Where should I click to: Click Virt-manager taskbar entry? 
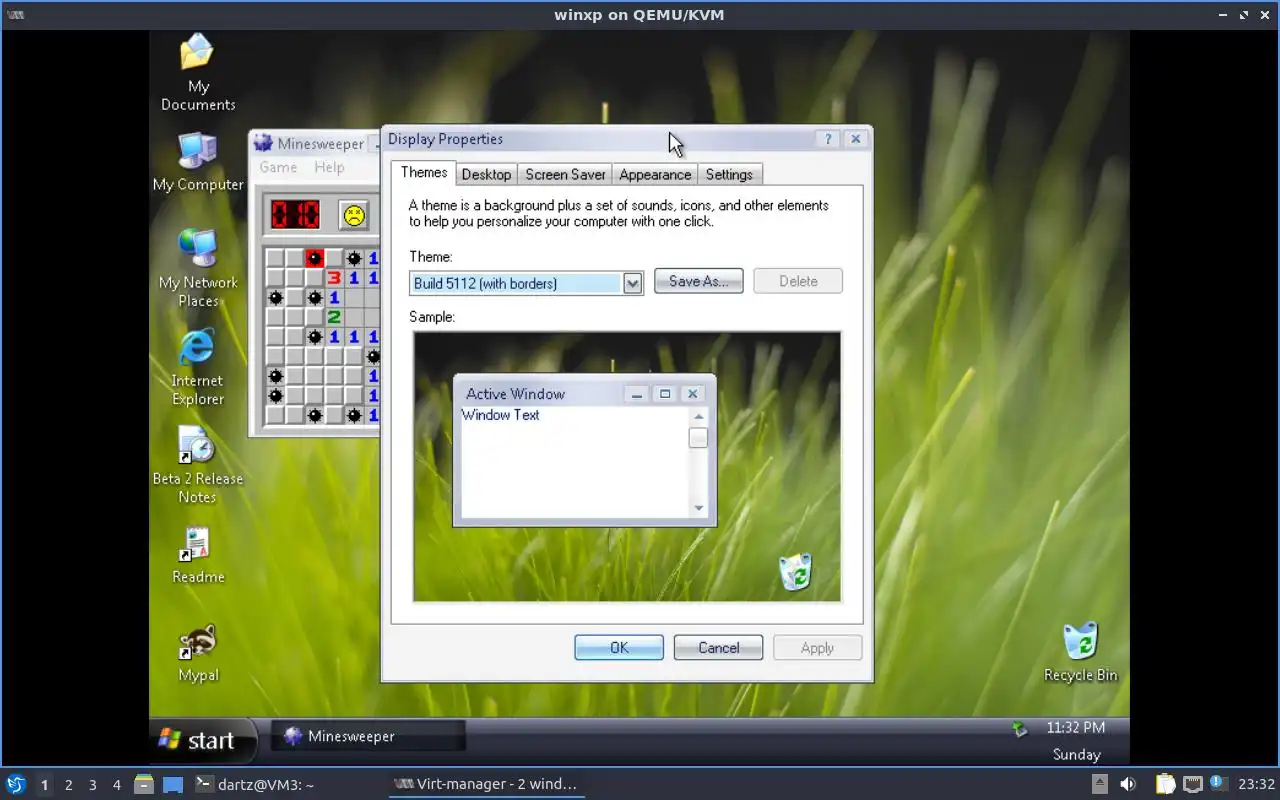[x=486, y=784]
